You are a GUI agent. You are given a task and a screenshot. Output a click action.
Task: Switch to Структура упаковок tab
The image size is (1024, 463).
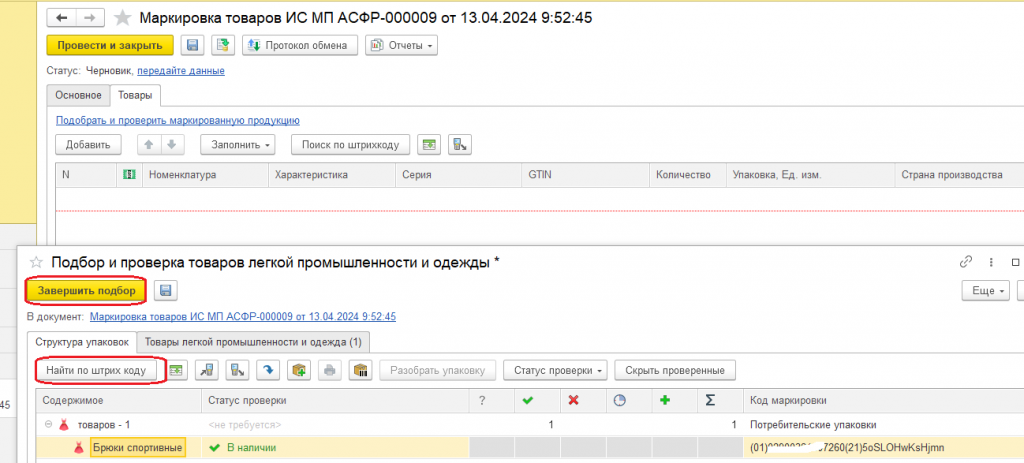(x=82, y=342)
